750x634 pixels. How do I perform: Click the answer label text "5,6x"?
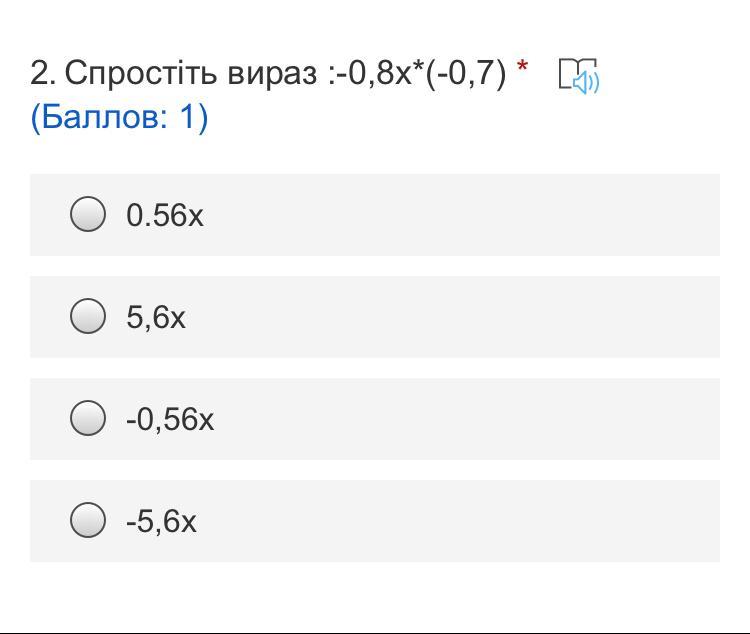click(x=156, y=318)
